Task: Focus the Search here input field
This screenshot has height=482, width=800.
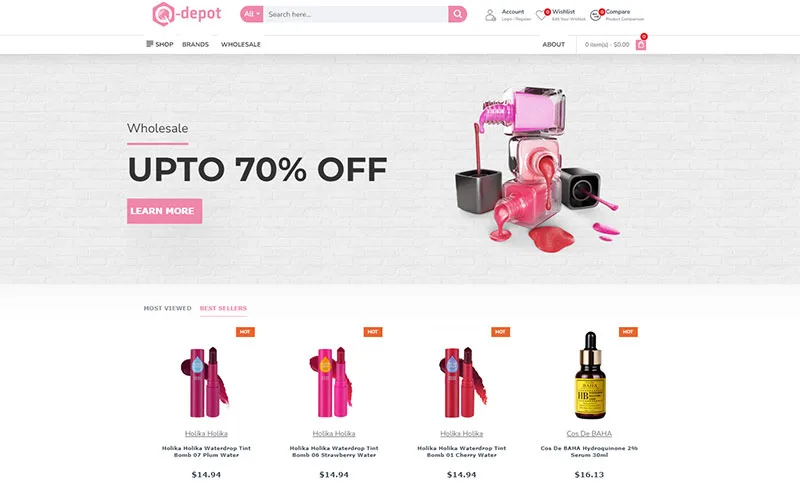Action: [356, 14]
